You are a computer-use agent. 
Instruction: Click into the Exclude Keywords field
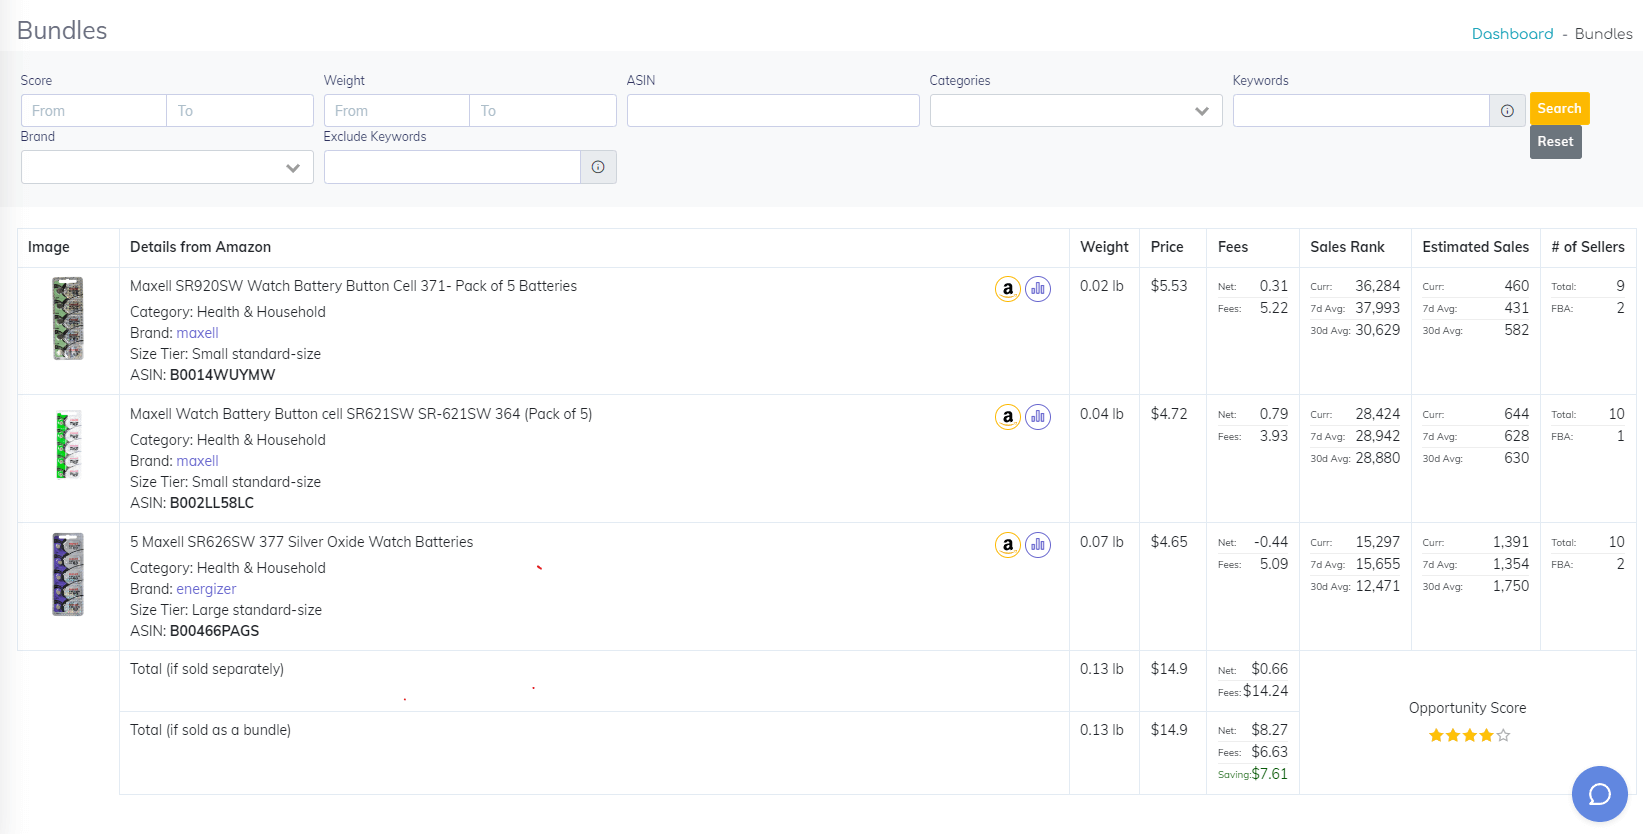452,167
